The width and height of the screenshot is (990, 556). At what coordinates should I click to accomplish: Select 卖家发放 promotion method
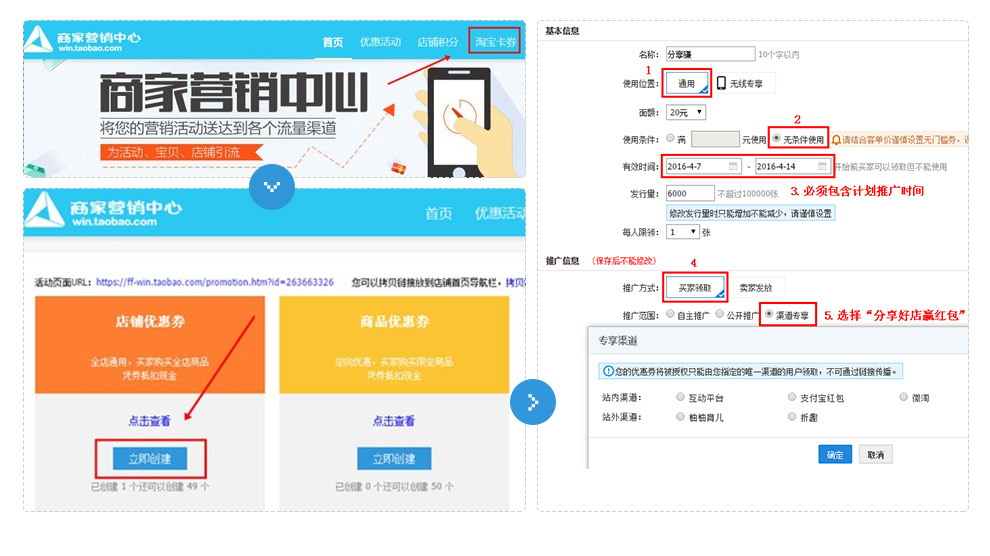[756, 288]
